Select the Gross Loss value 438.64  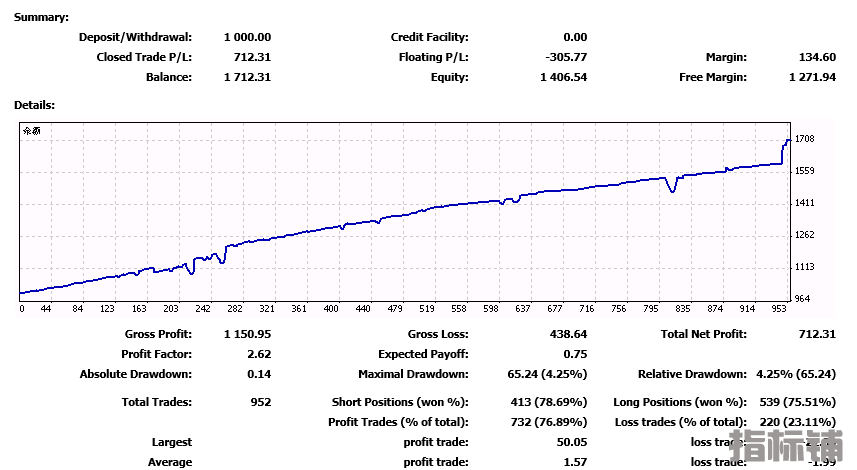pos(568,334)
